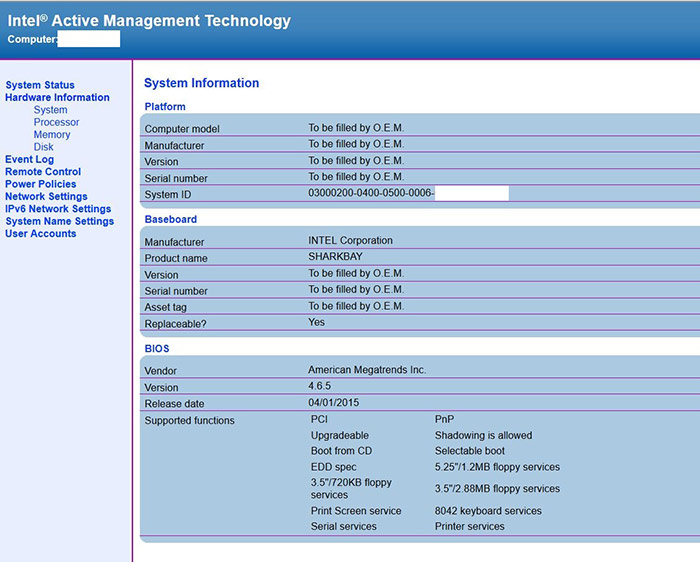This screenshot has width=700, height=562.
Task: Click the Intel Active Management Technology title
Action: (x=149, y=21)
